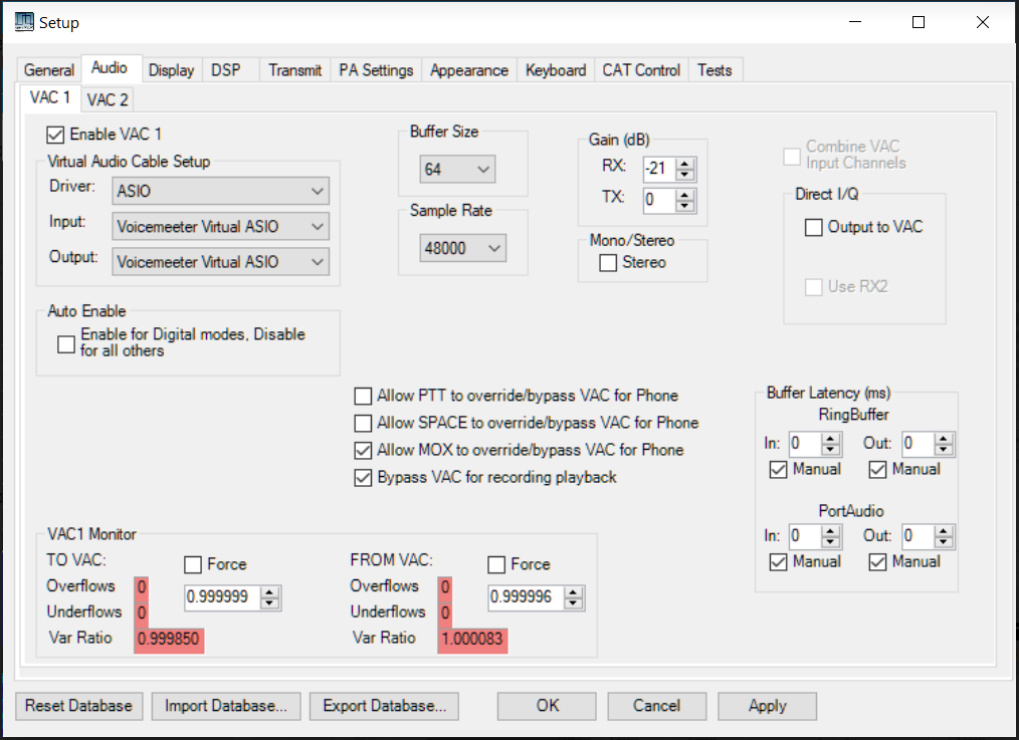
Task: Open the Driver dropdown showing ASIO
Action: (220, 191)
